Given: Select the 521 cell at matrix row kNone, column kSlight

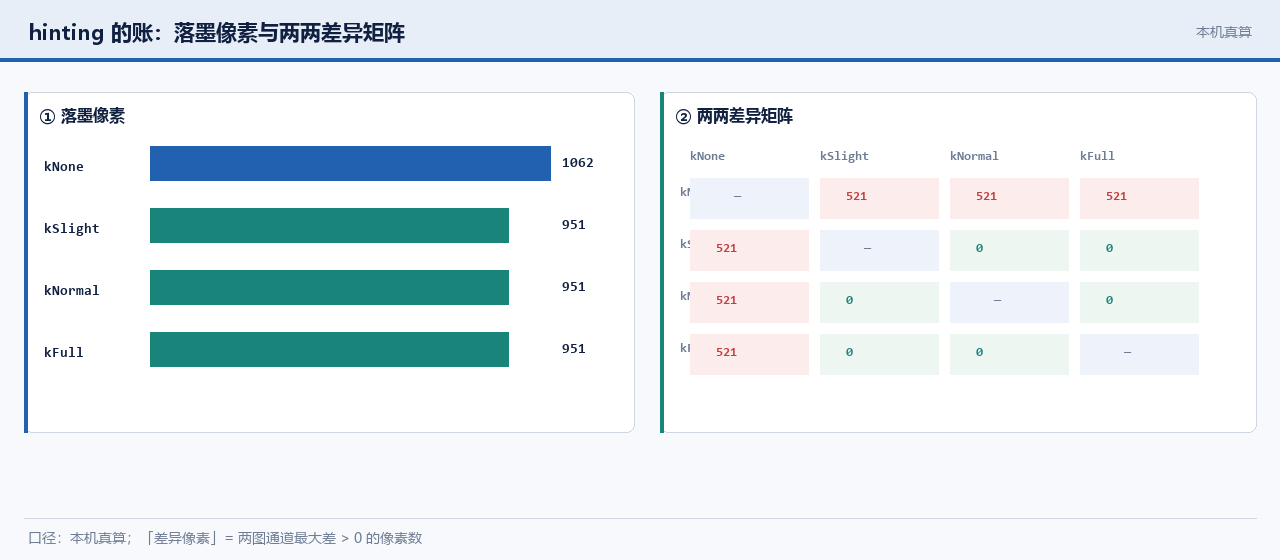Looking at the screenshot, I should [x=879, y=198].
